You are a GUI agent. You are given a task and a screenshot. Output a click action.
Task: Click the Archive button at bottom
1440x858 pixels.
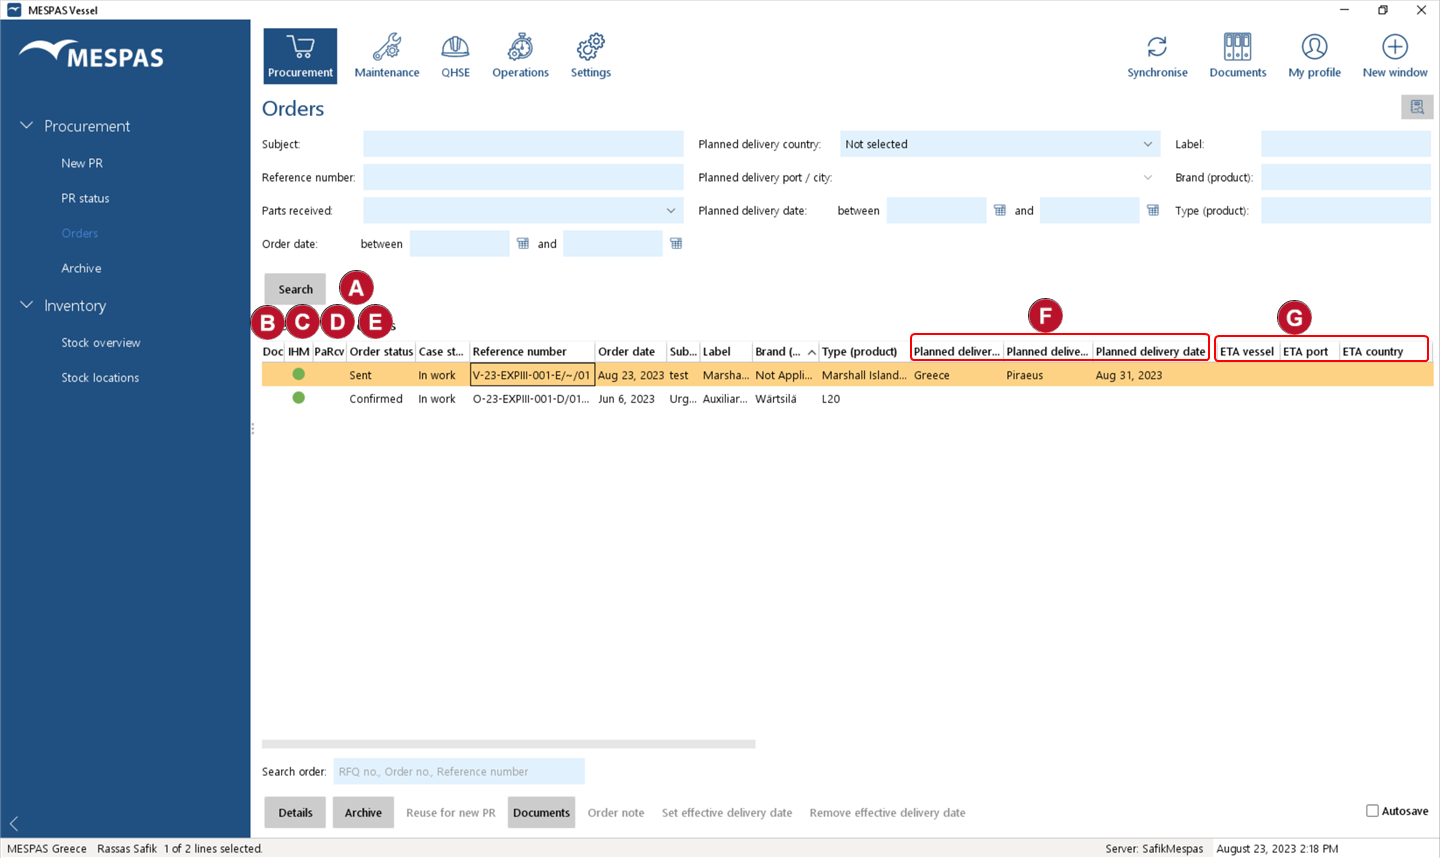(363, 812)
